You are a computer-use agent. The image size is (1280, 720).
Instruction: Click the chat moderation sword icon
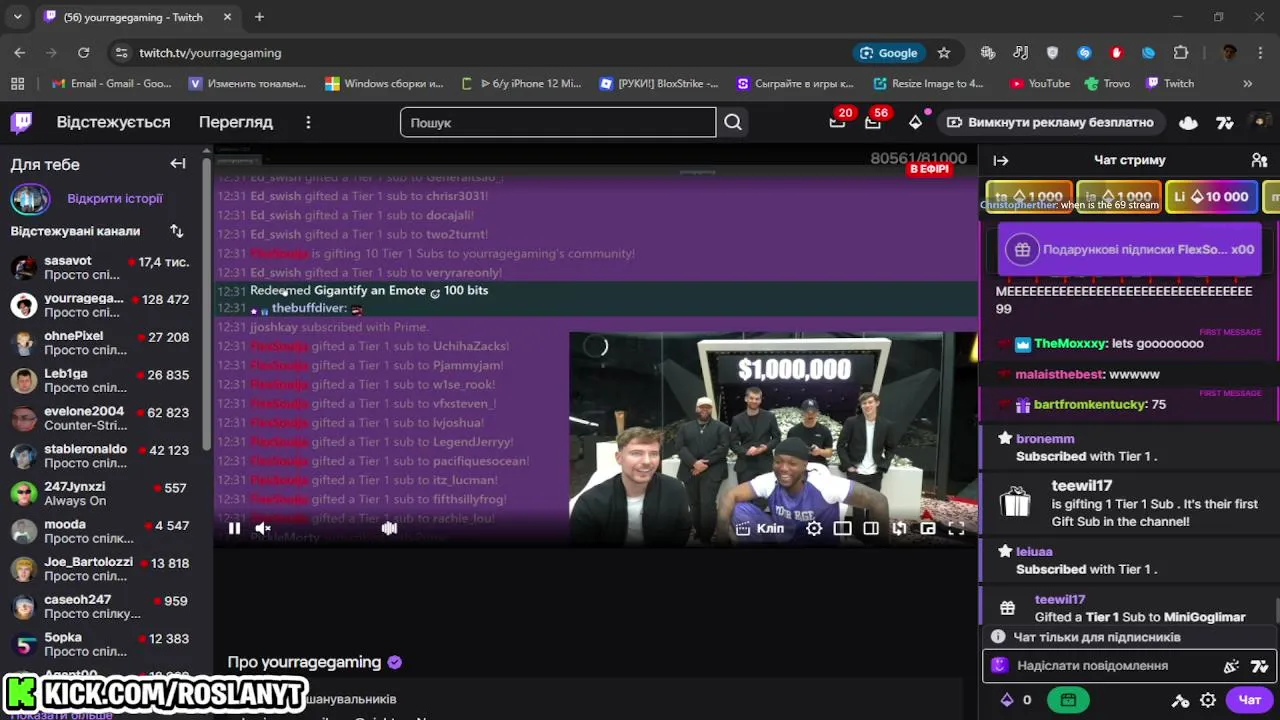pyautogui.click(x=1181, y=700)
